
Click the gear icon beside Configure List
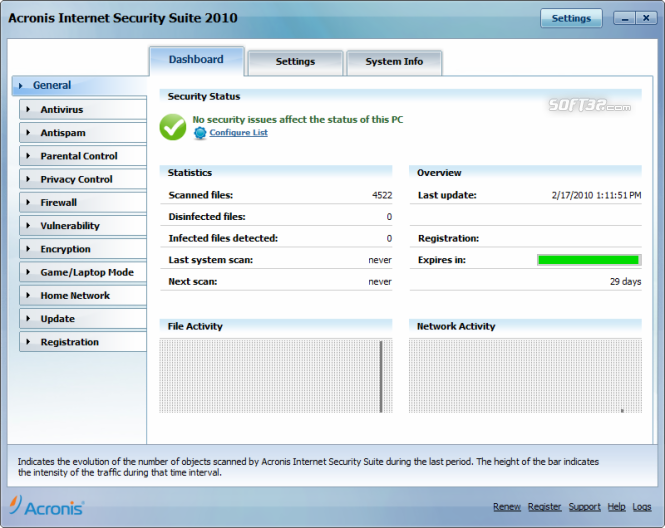pos(200,133)
